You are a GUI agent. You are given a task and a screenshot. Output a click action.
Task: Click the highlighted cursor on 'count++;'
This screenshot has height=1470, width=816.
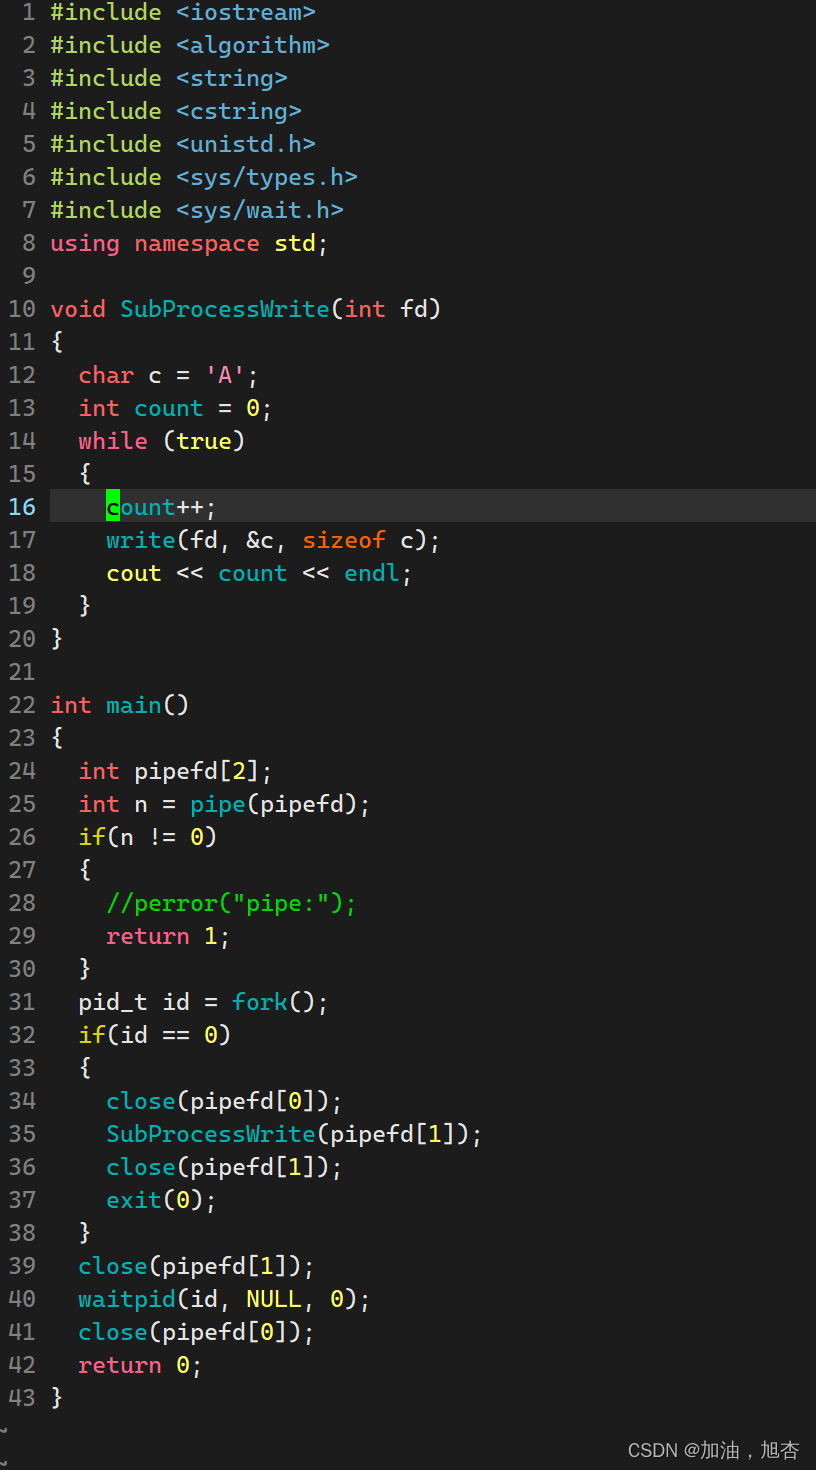coord(113,507)
